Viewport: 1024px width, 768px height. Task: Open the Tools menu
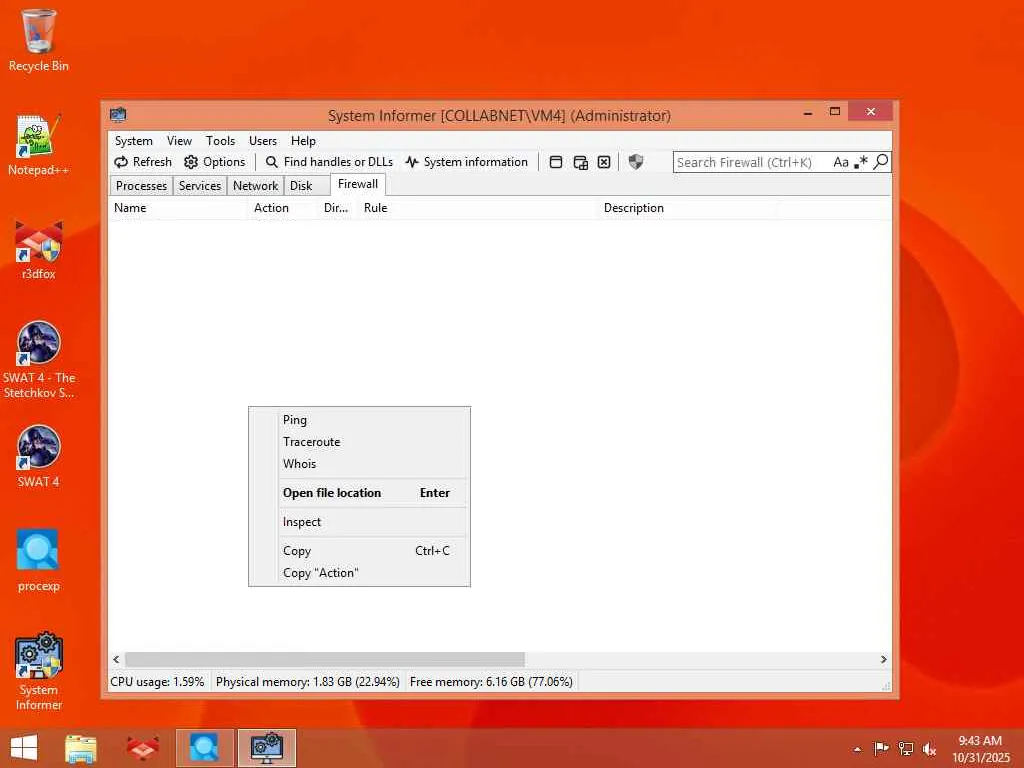(x=220, y=141)
